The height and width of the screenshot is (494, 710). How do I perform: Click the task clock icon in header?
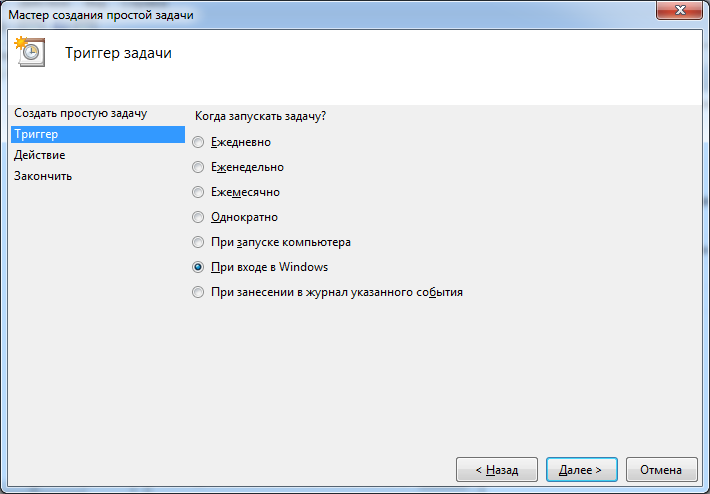[x=30, y=52]
